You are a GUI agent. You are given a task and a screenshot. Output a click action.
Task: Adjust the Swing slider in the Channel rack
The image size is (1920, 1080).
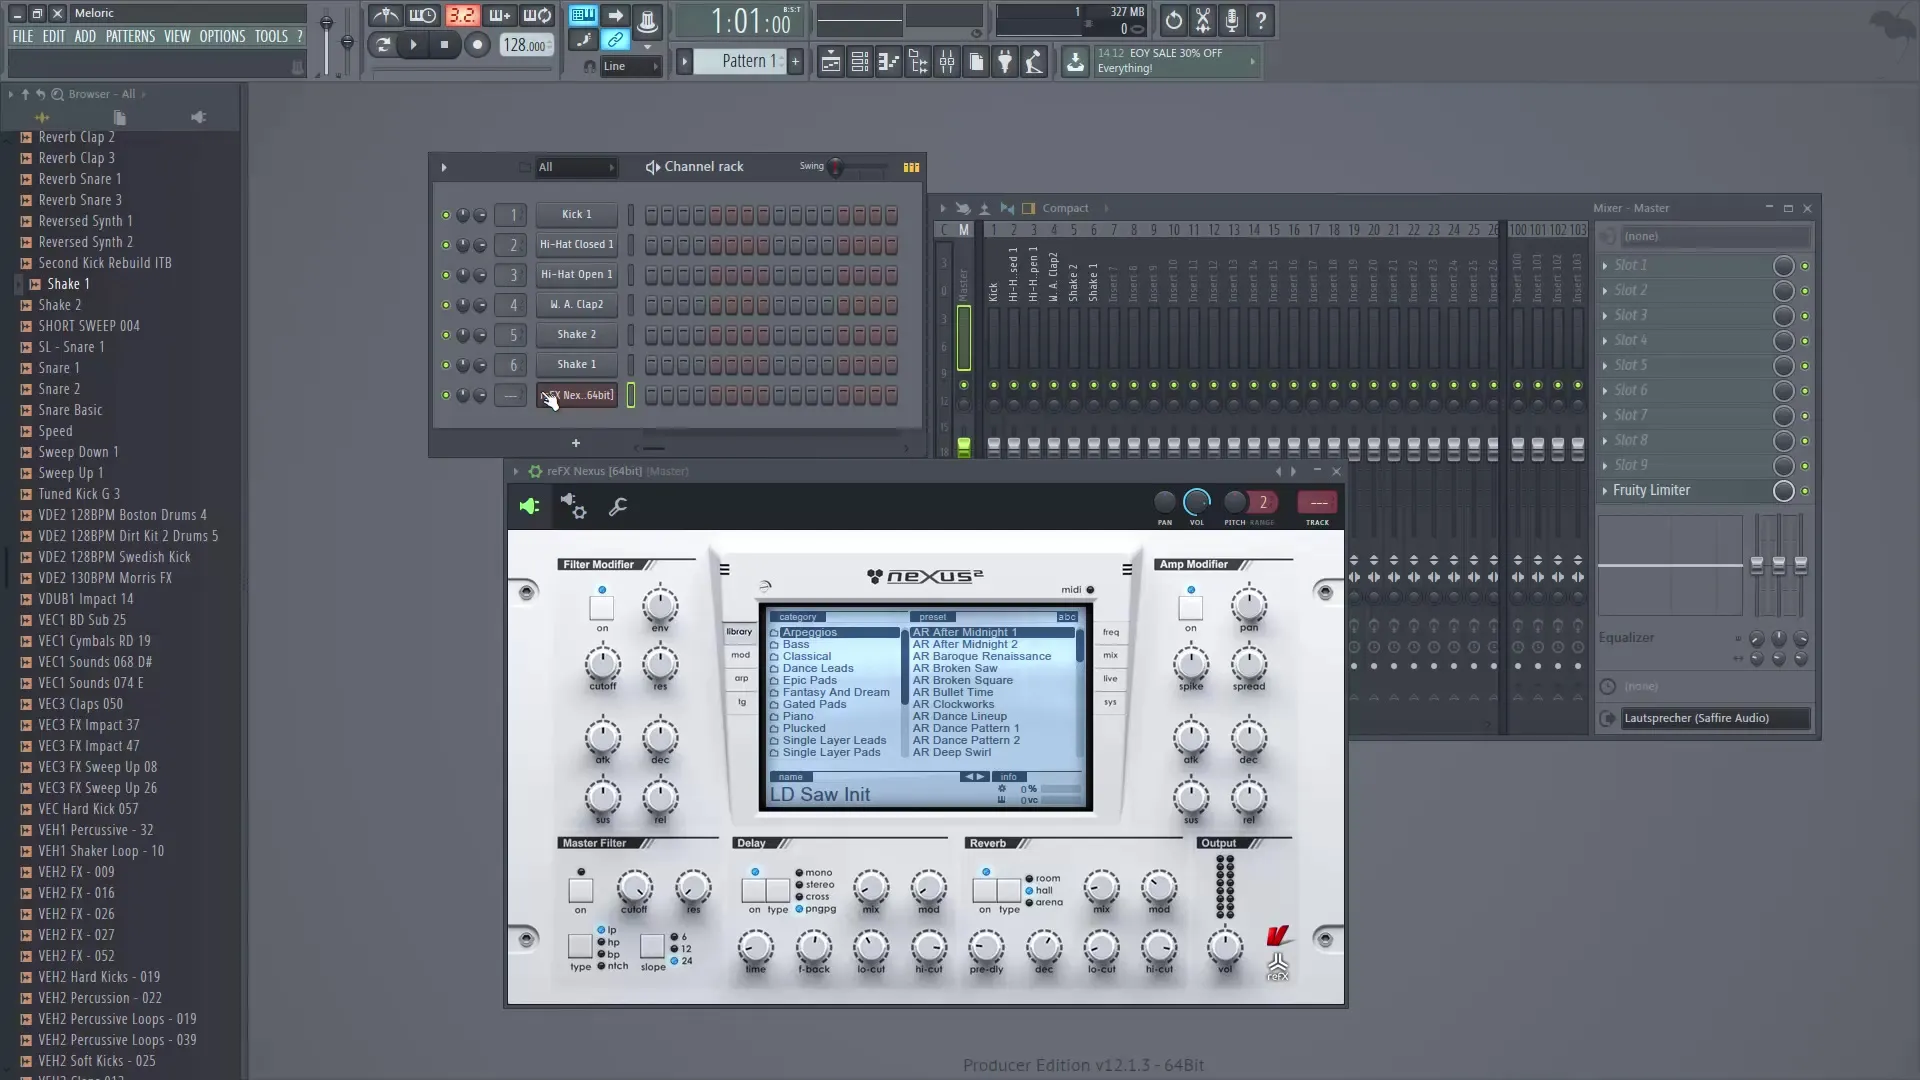click(x=837, y=167)
